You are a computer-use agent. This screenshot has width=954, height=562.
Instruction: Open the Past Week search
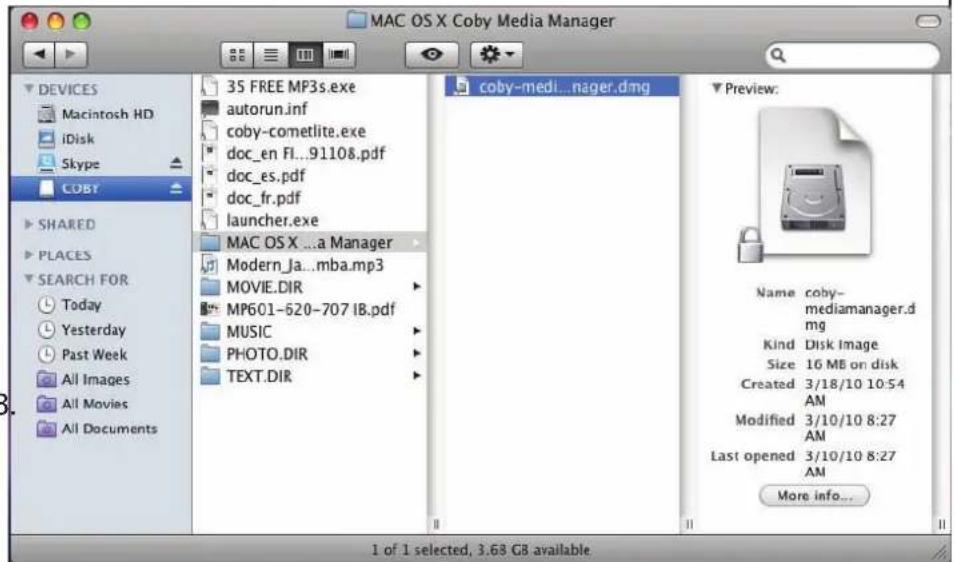coord(100,355)
